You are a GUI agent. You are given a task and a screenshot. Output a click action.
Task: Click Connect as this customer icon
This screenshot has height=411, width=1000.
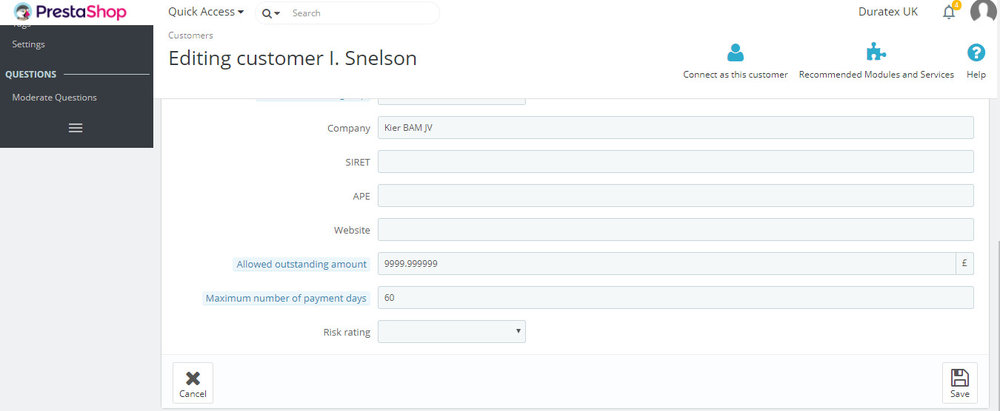click(x=735, y=52)
